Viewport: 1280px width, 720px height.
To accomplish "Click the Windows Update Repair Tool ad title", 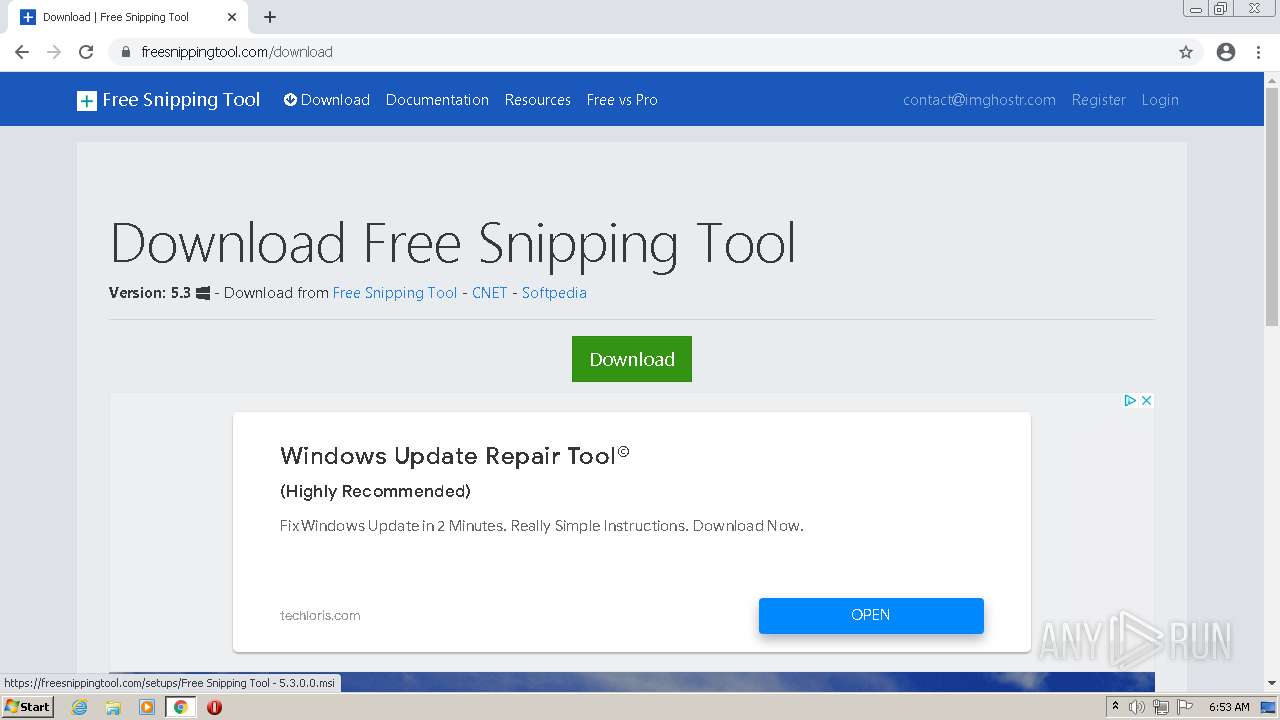I will click(455, 456).
